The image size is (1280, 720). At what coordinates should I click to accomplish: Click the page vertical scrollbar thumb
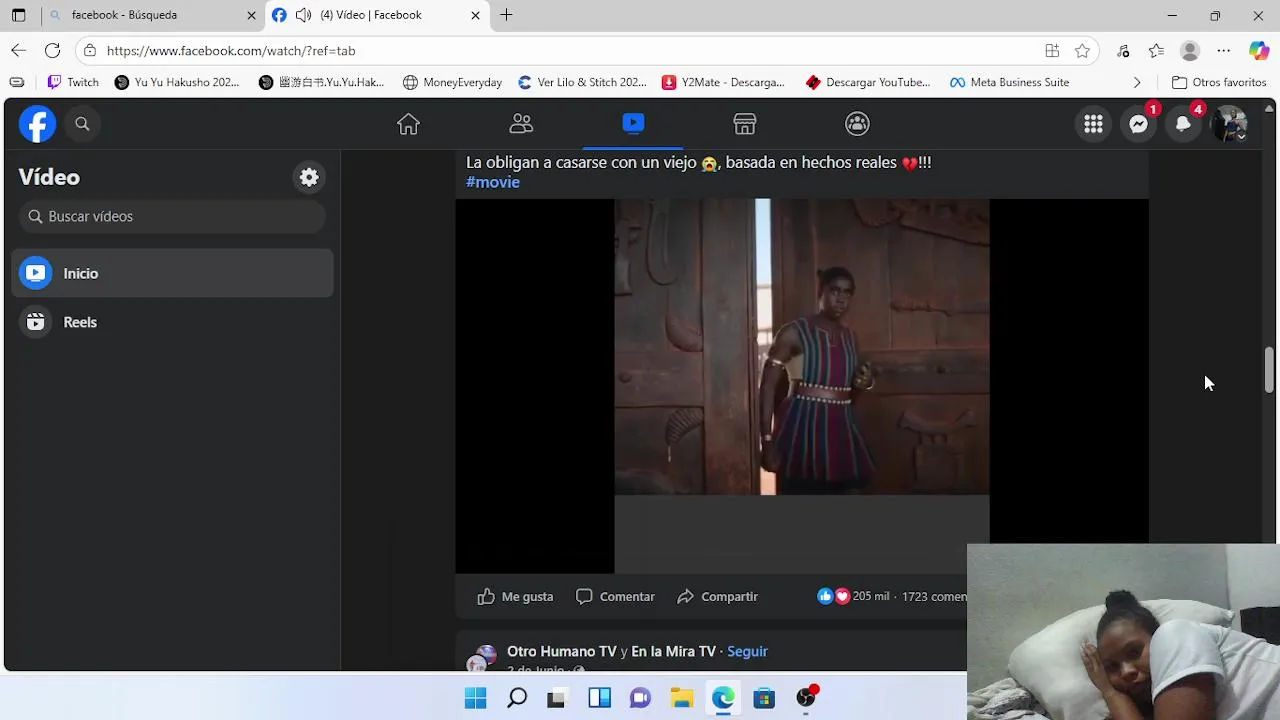point(1270,371)
